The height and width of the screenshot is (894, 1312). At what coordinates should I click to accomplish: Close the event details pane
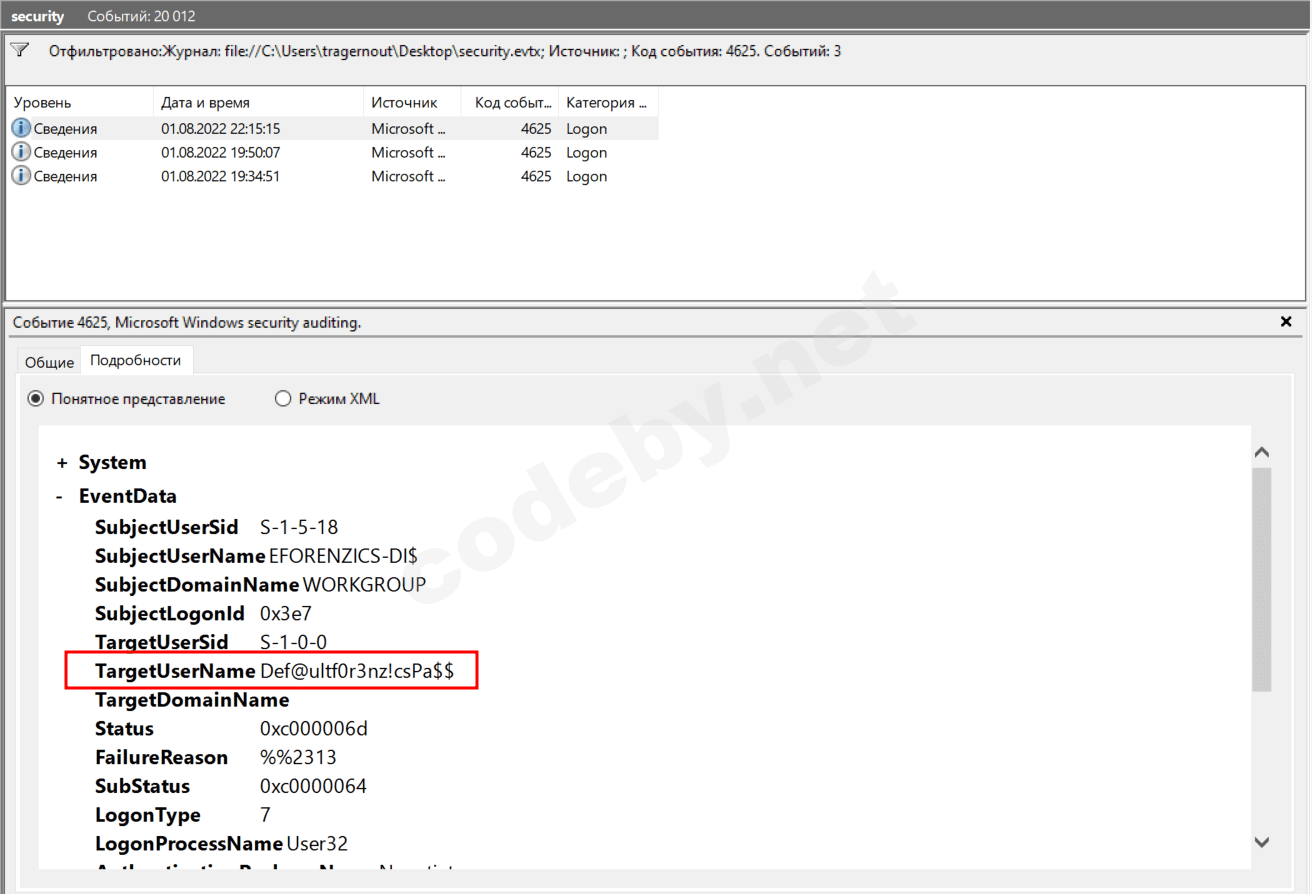point(1286,322)
